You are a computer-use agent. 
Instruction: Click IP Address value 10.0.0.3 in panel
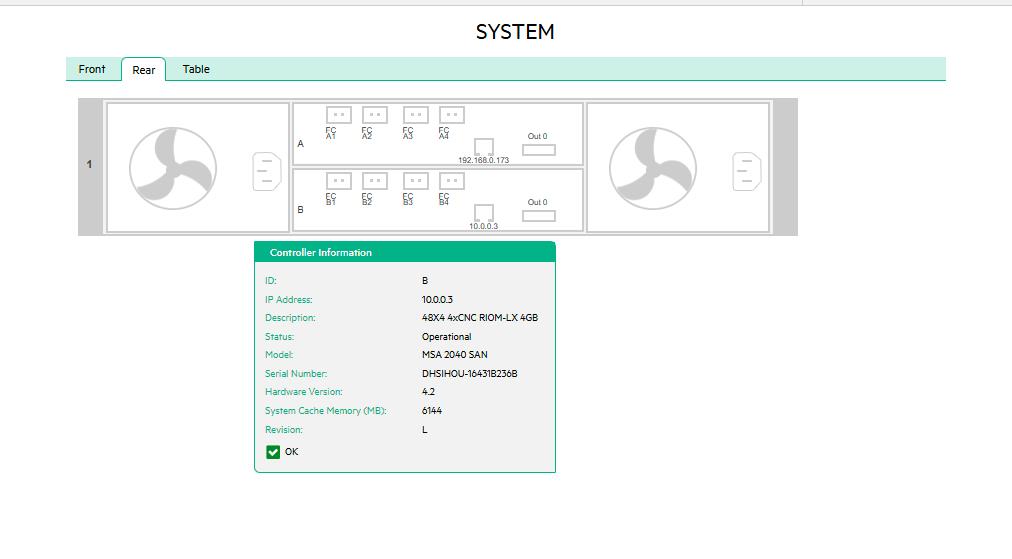point(438,300)
